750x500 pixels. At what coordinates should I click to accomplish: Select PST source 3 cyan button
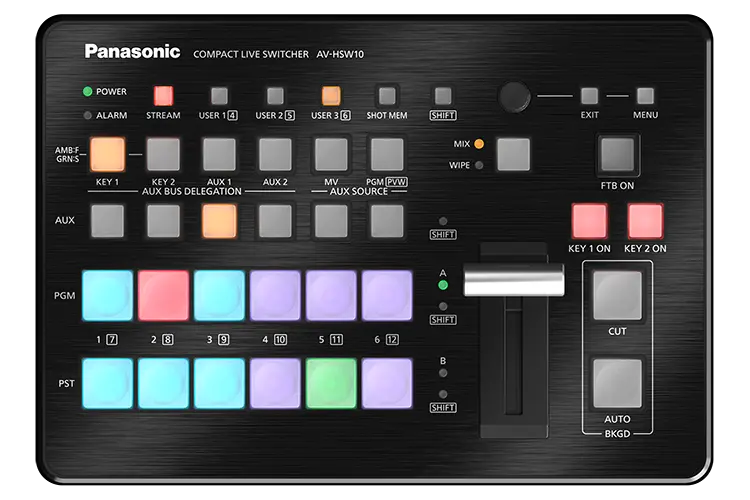(x=219, y=383)
